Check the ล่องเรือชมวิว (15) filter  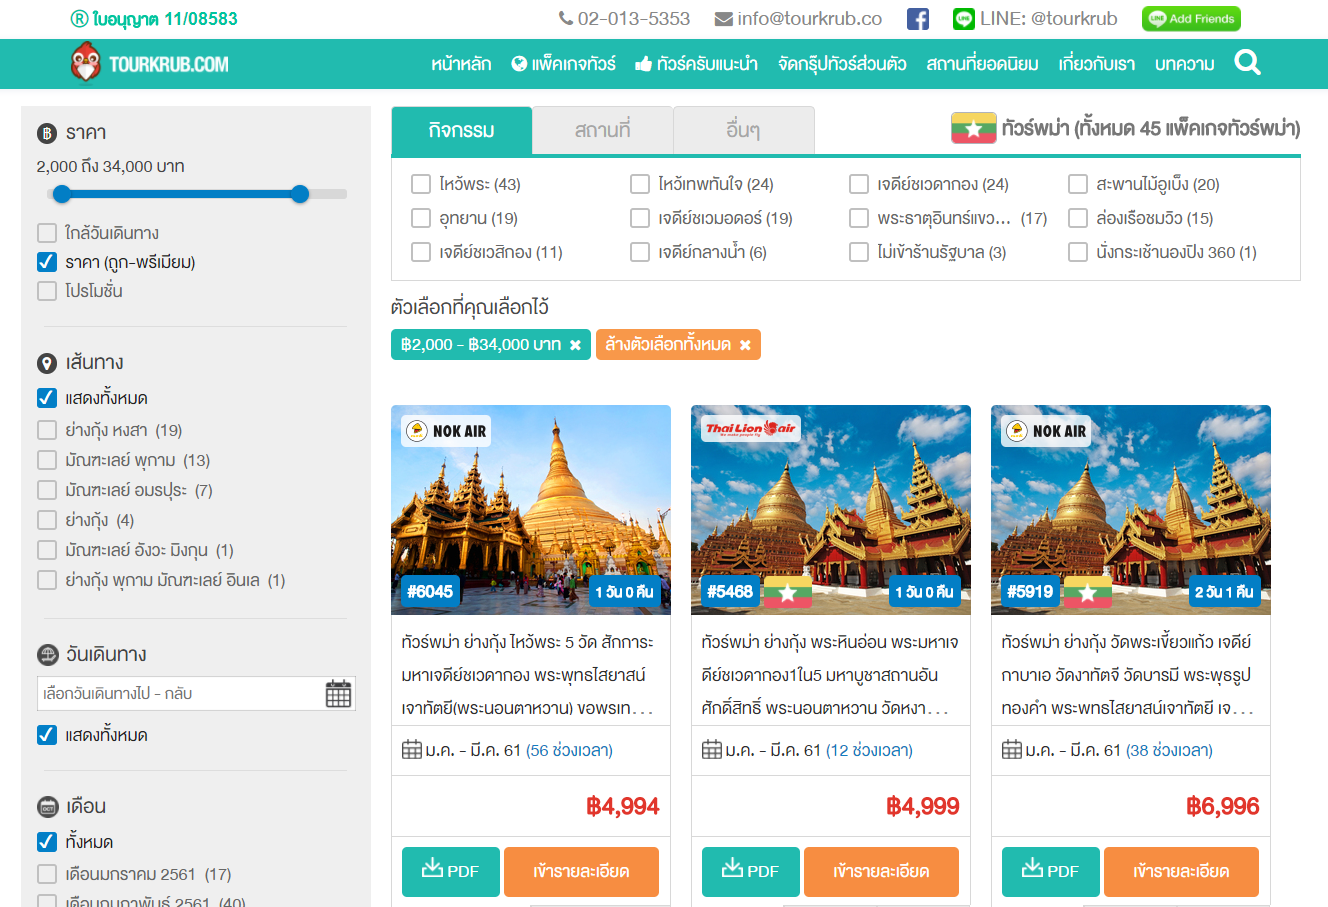pyautogui.click(x=1078, y=218)
